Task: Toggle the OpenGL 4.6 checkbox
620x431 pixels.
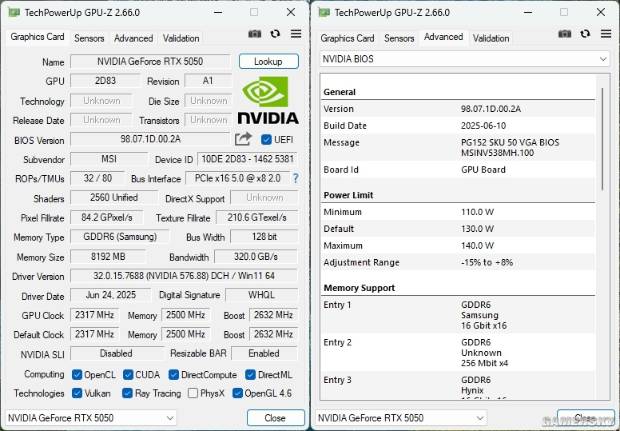Action: coord(238,393)
